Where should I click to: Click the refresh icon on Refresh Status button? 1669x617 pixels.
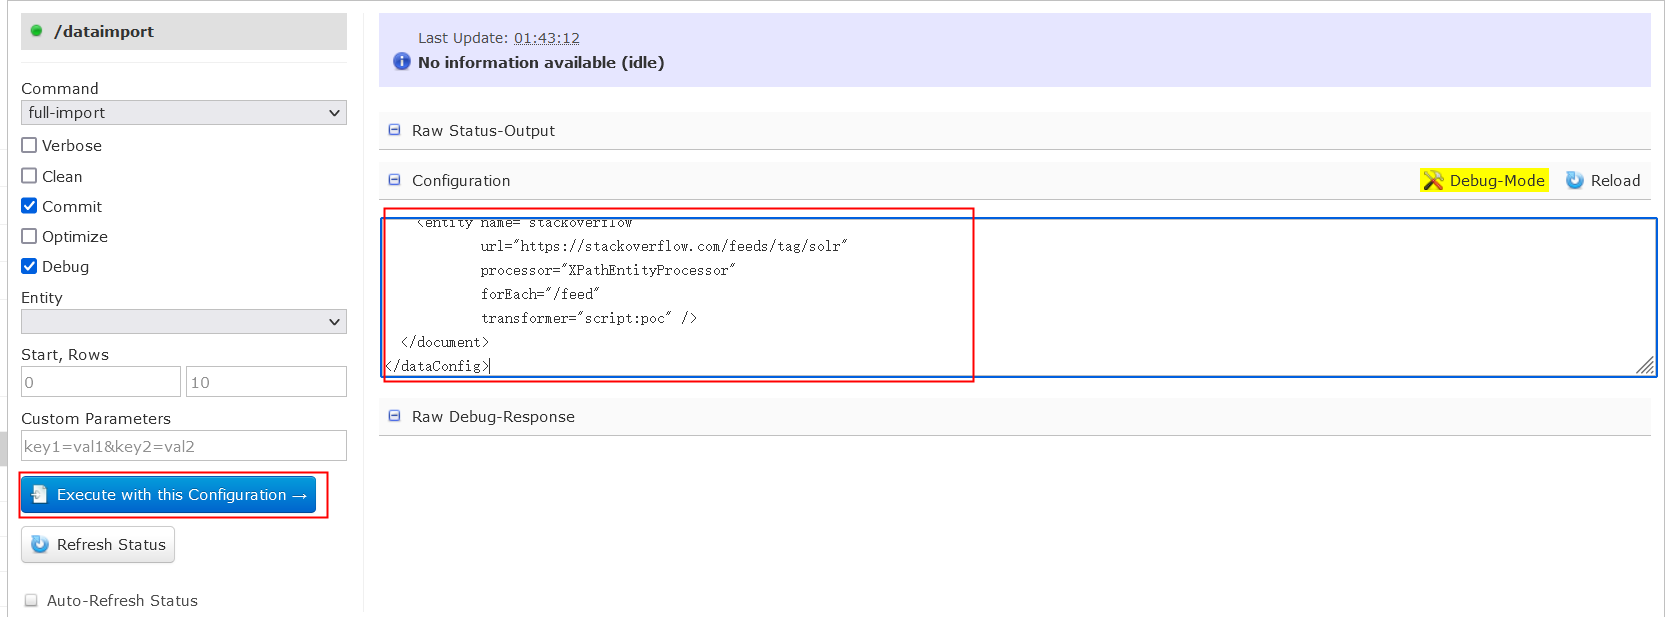[40, 544]
